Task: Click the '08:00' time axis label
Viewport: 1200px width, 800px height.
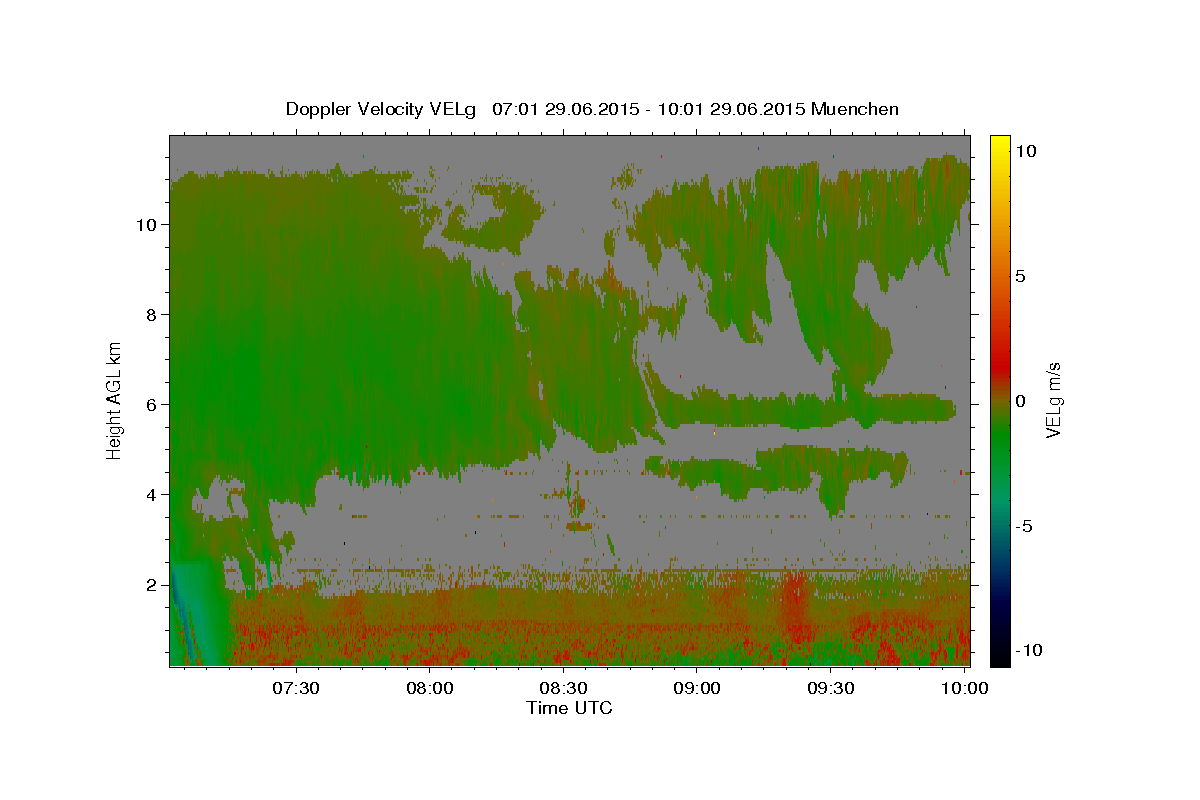Action: point(431,688)
